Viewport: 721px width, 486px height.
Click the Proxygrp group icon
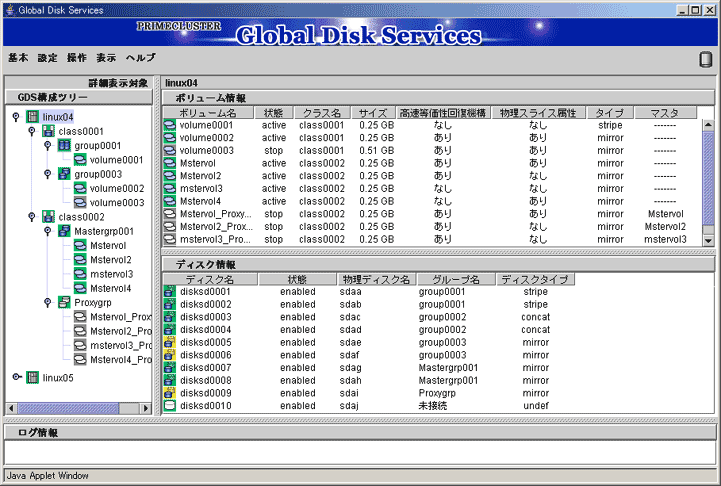click(x=64, y=302)
